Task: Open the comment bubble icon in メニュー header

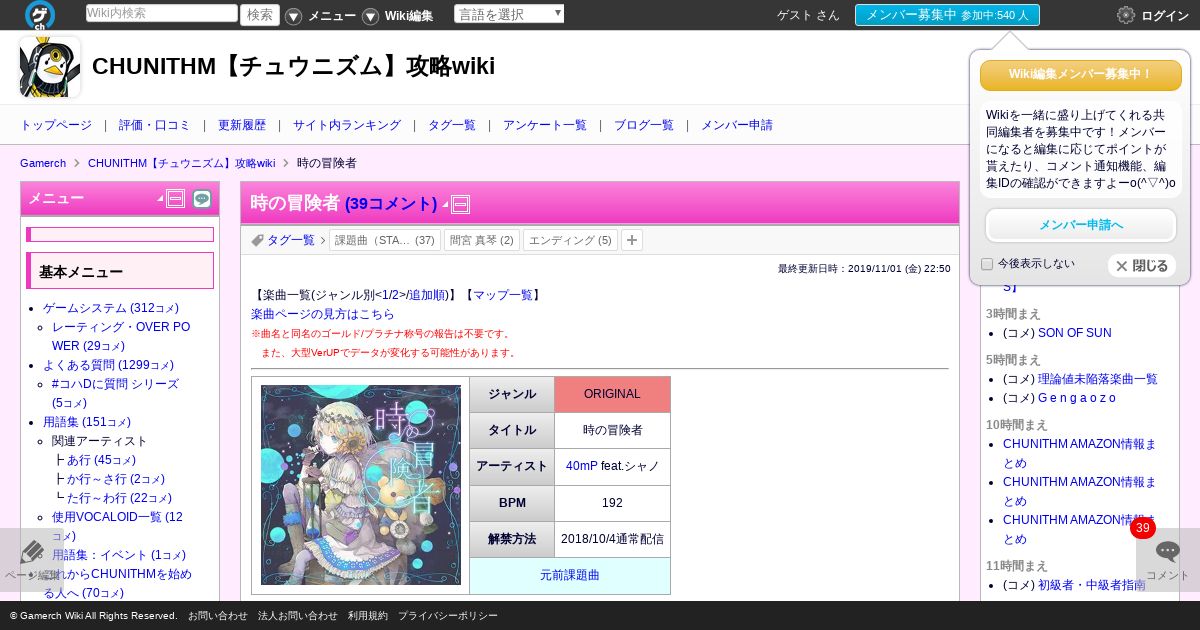Action: (202, 199)
